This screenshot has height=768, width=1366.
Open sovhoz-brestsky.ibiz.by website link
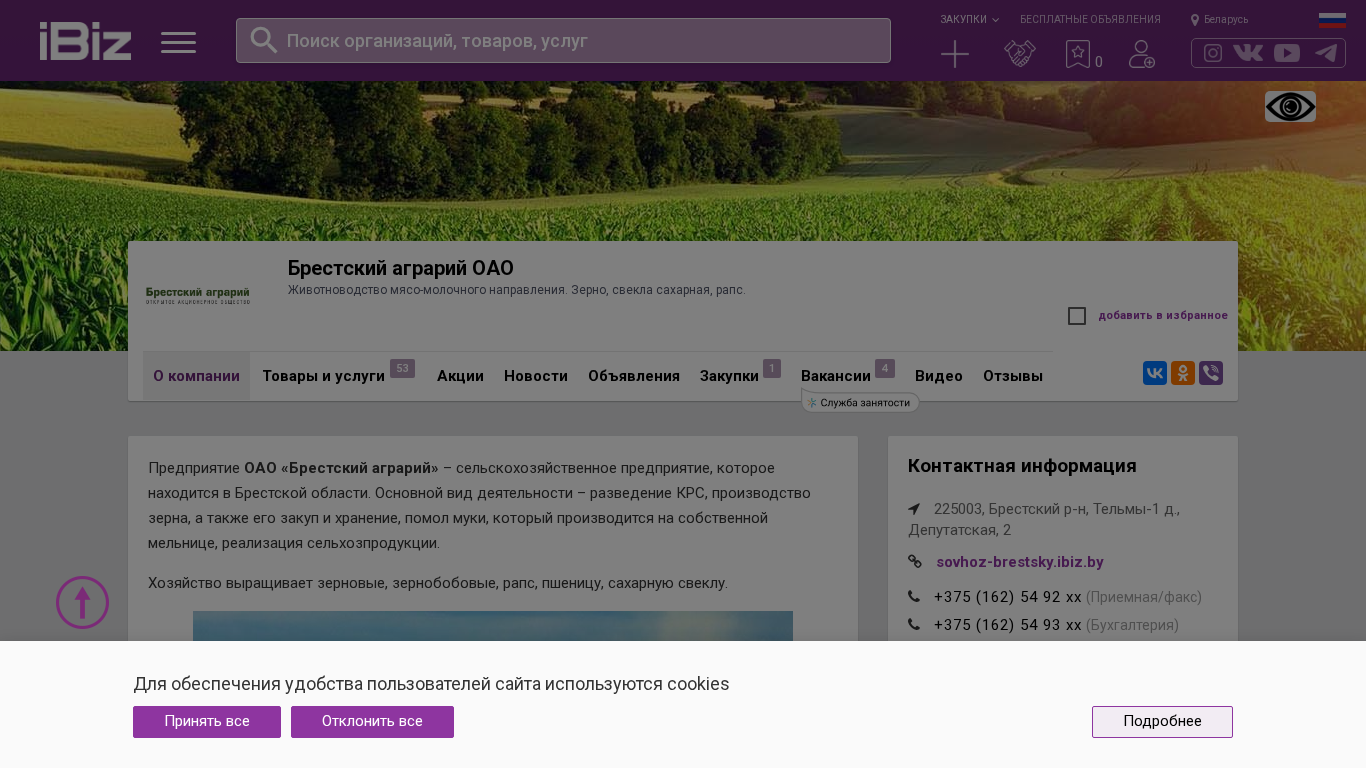click(x=1020, y=562)
